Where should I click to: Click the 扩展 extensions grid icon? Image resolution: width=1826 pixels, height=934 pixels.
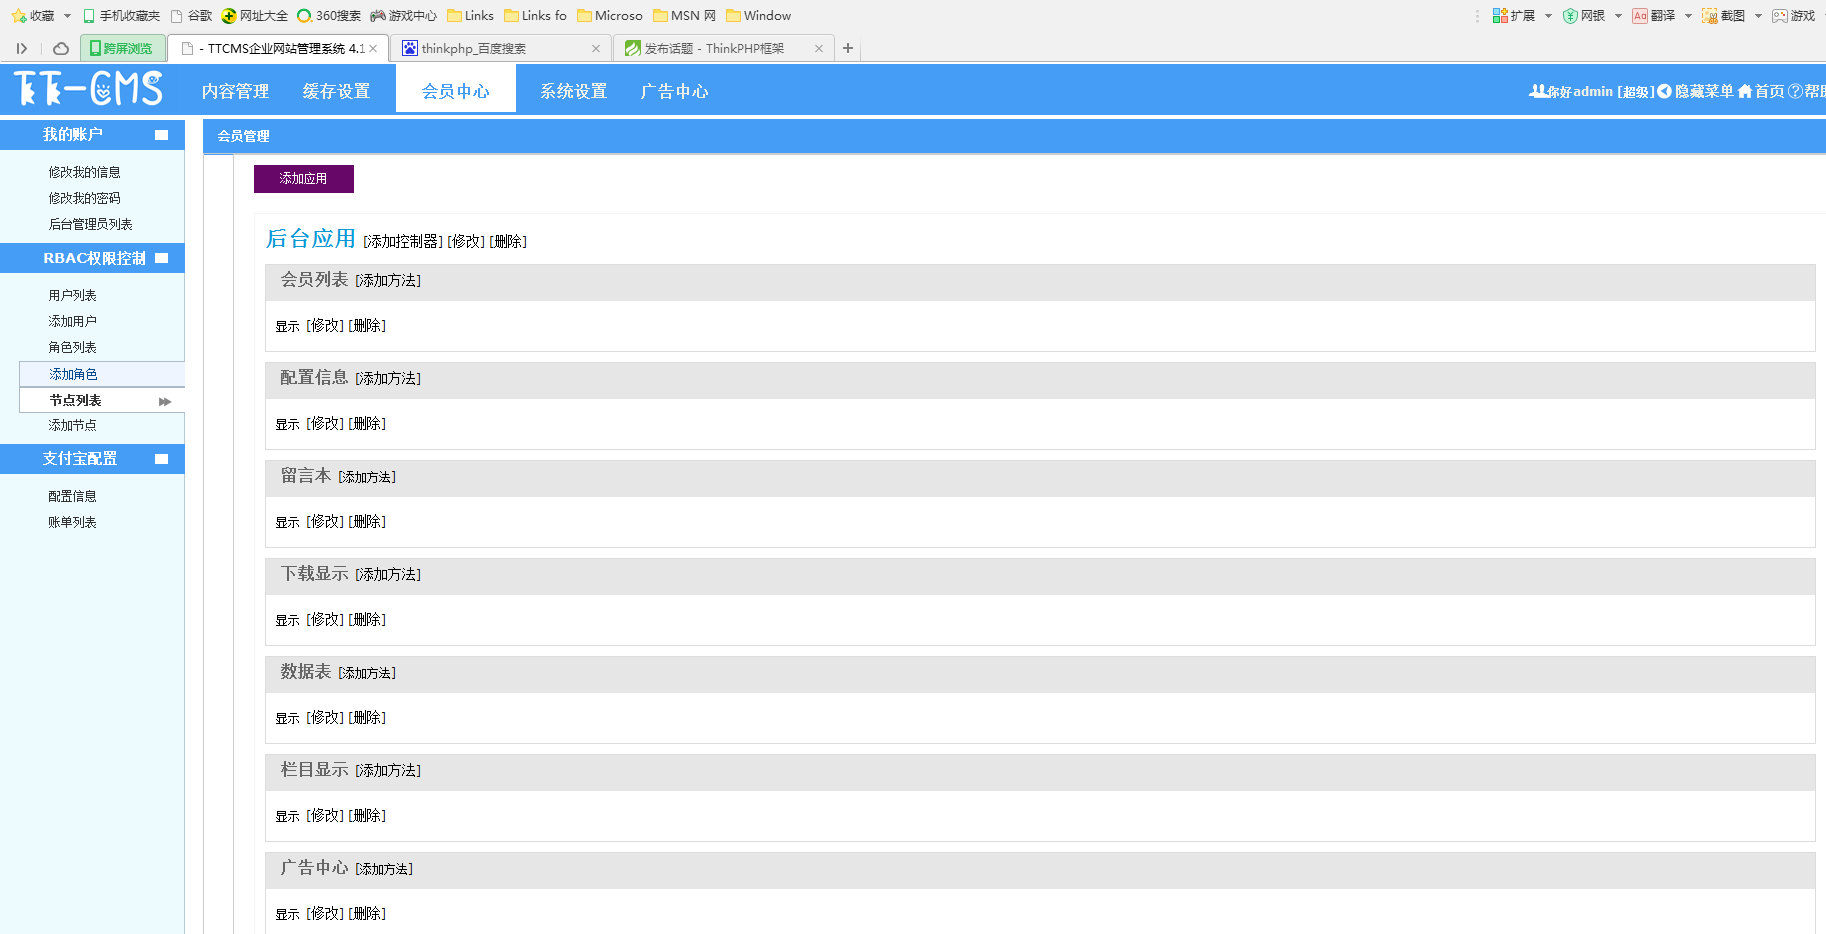[1500, 16]
